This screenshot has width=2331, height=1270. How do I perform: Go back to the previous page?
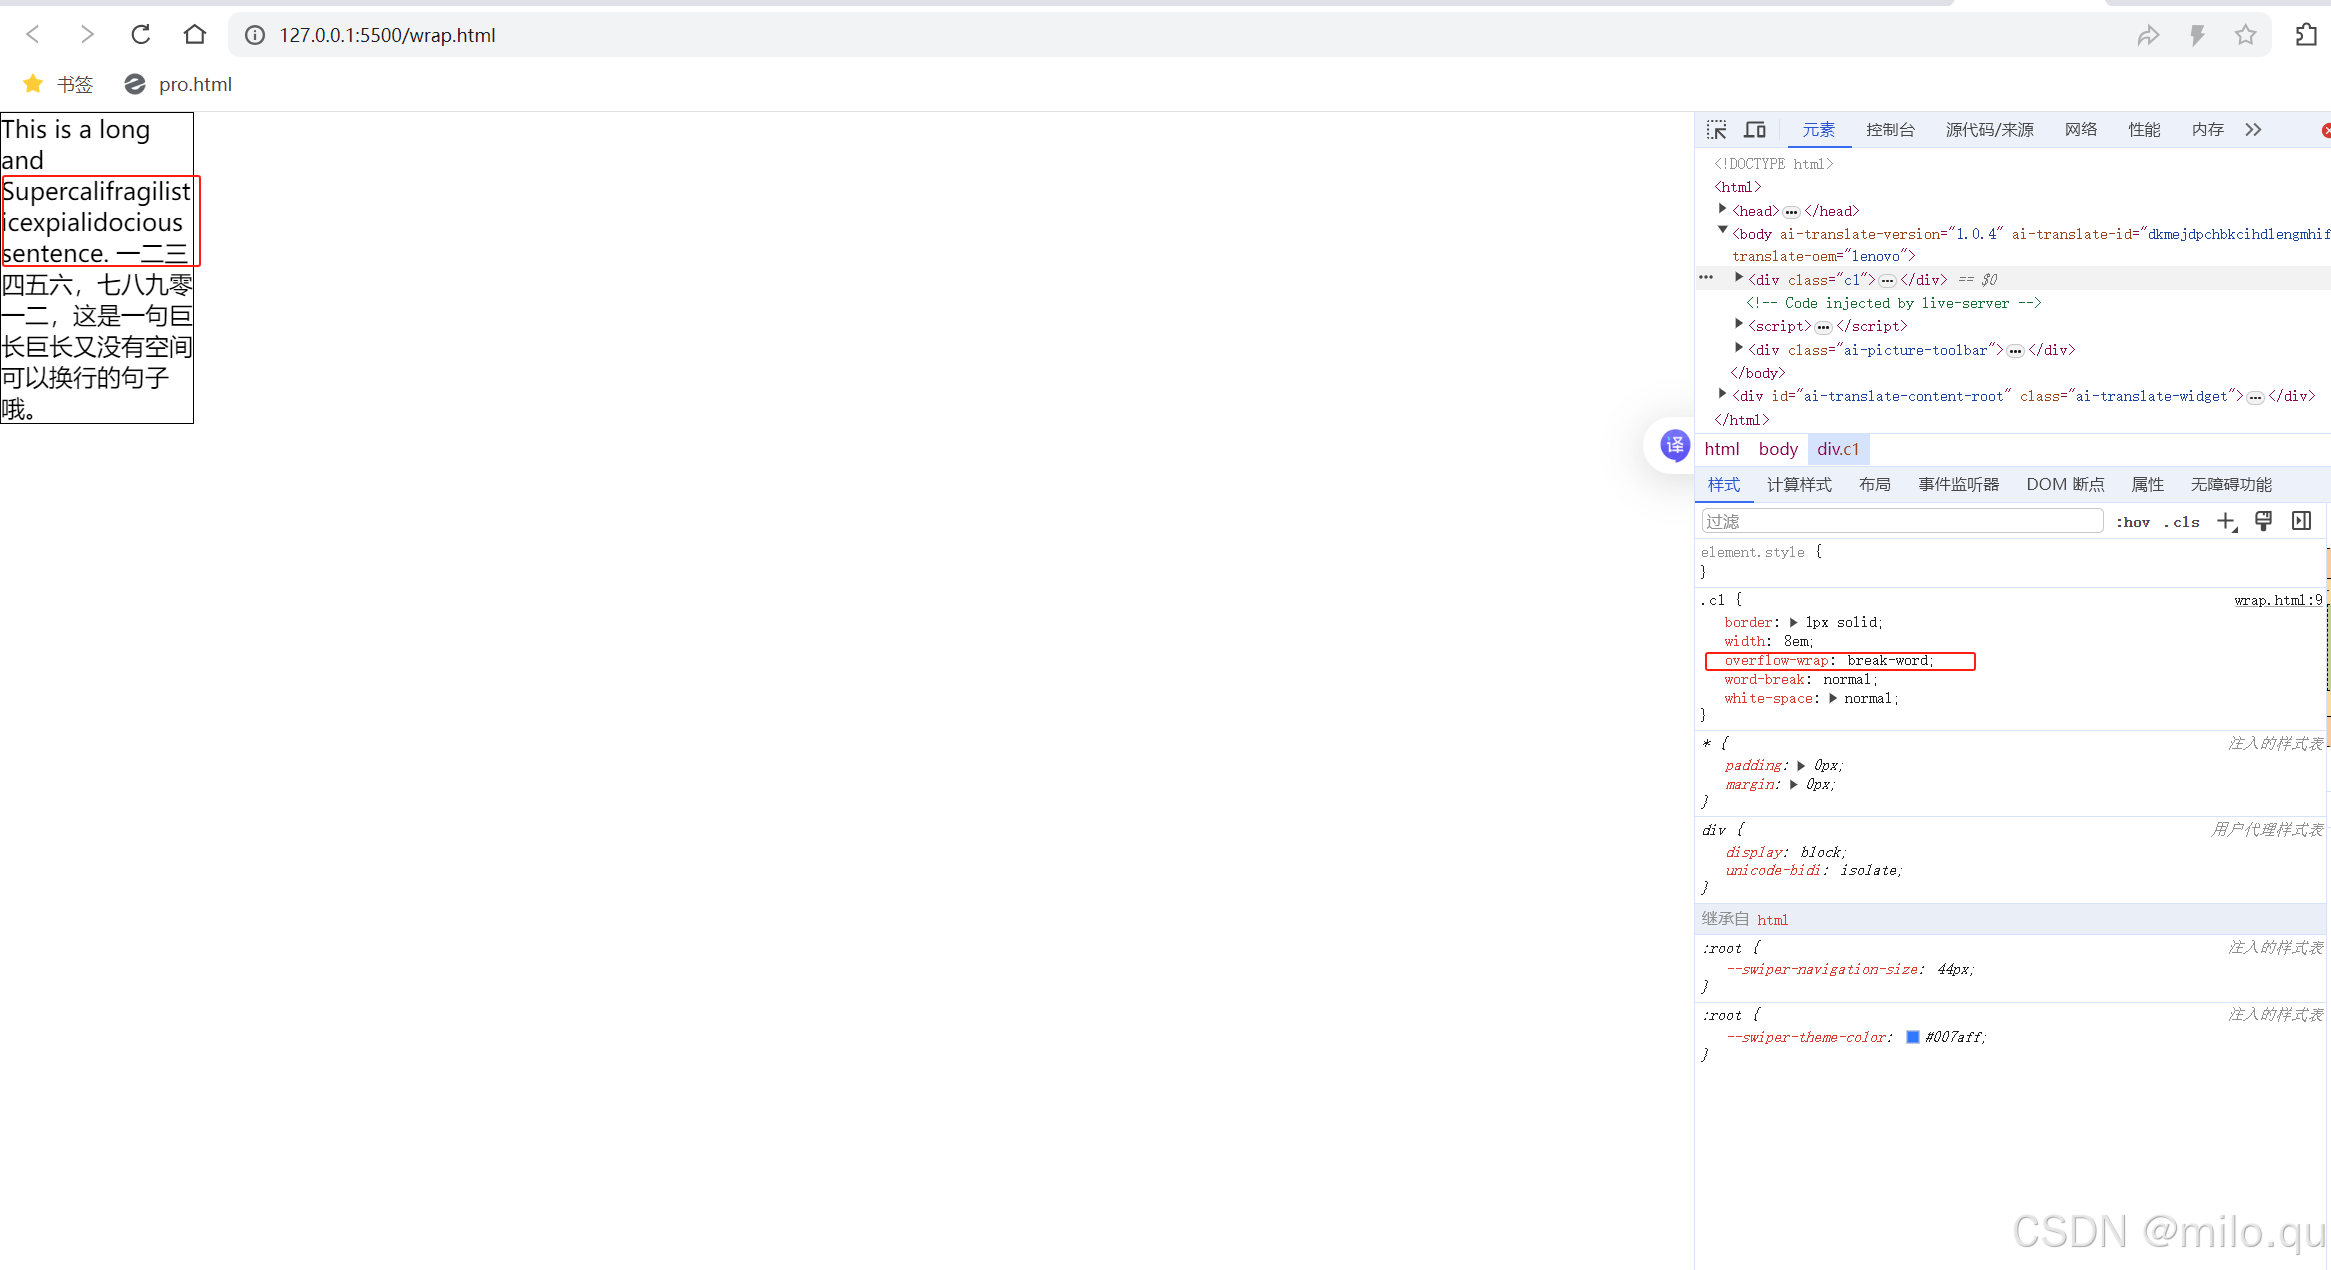33,35
